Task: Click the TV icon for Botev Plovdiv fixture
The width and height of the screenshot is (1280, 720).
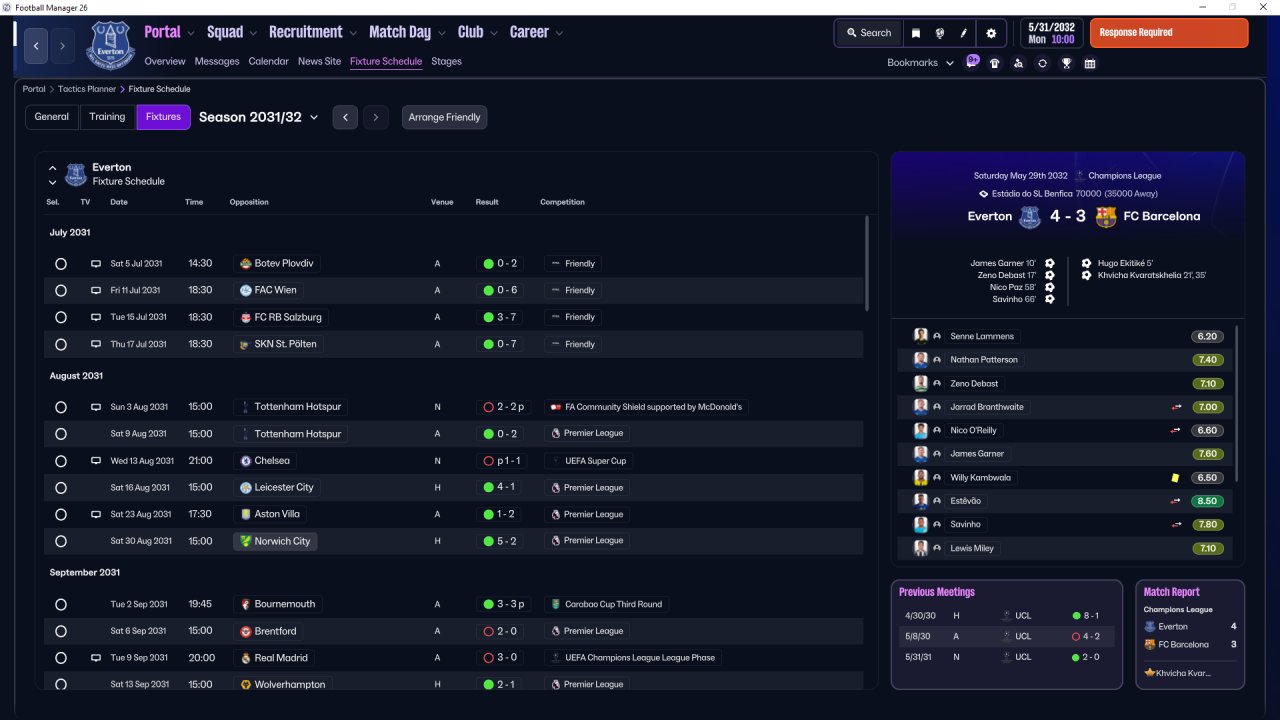Action: pyautogui.click(x=96, y=264)
